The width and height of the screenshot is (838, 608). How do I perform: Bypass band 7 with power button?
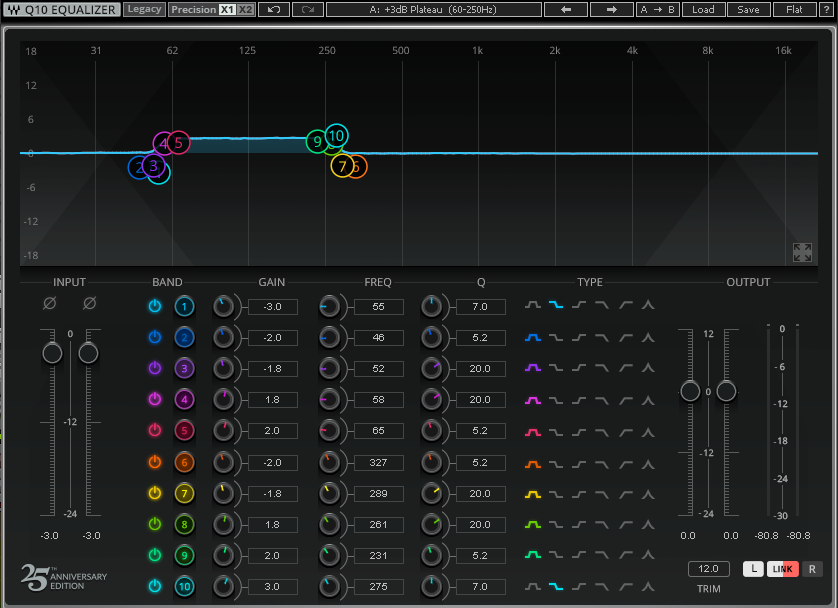coord(155,493)
